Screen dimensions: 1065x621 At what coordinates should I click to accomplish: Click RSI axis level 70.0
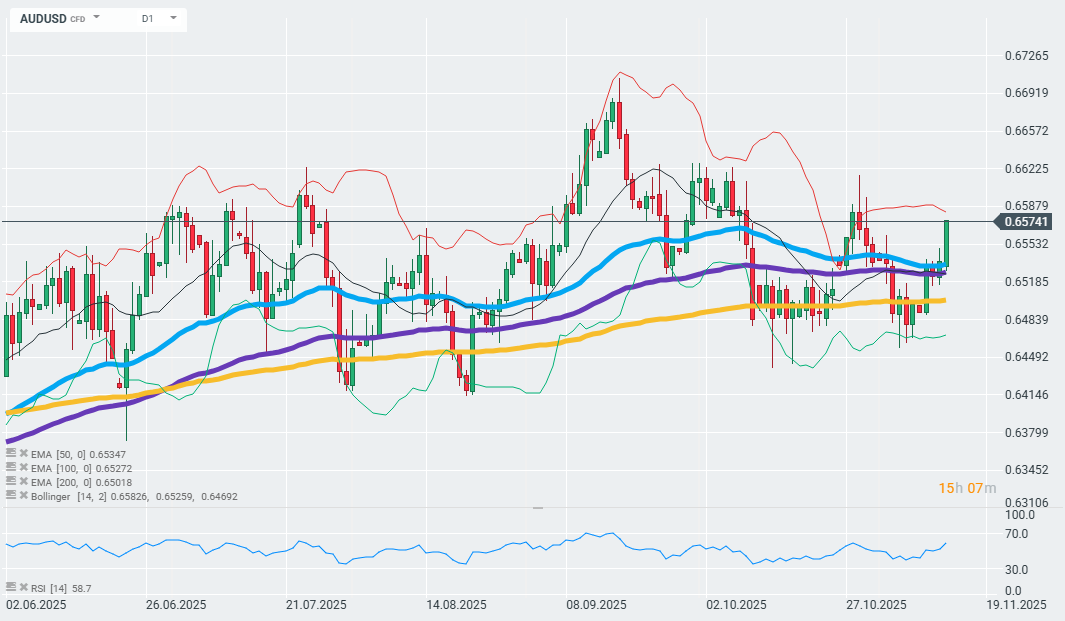(1017, 534)
